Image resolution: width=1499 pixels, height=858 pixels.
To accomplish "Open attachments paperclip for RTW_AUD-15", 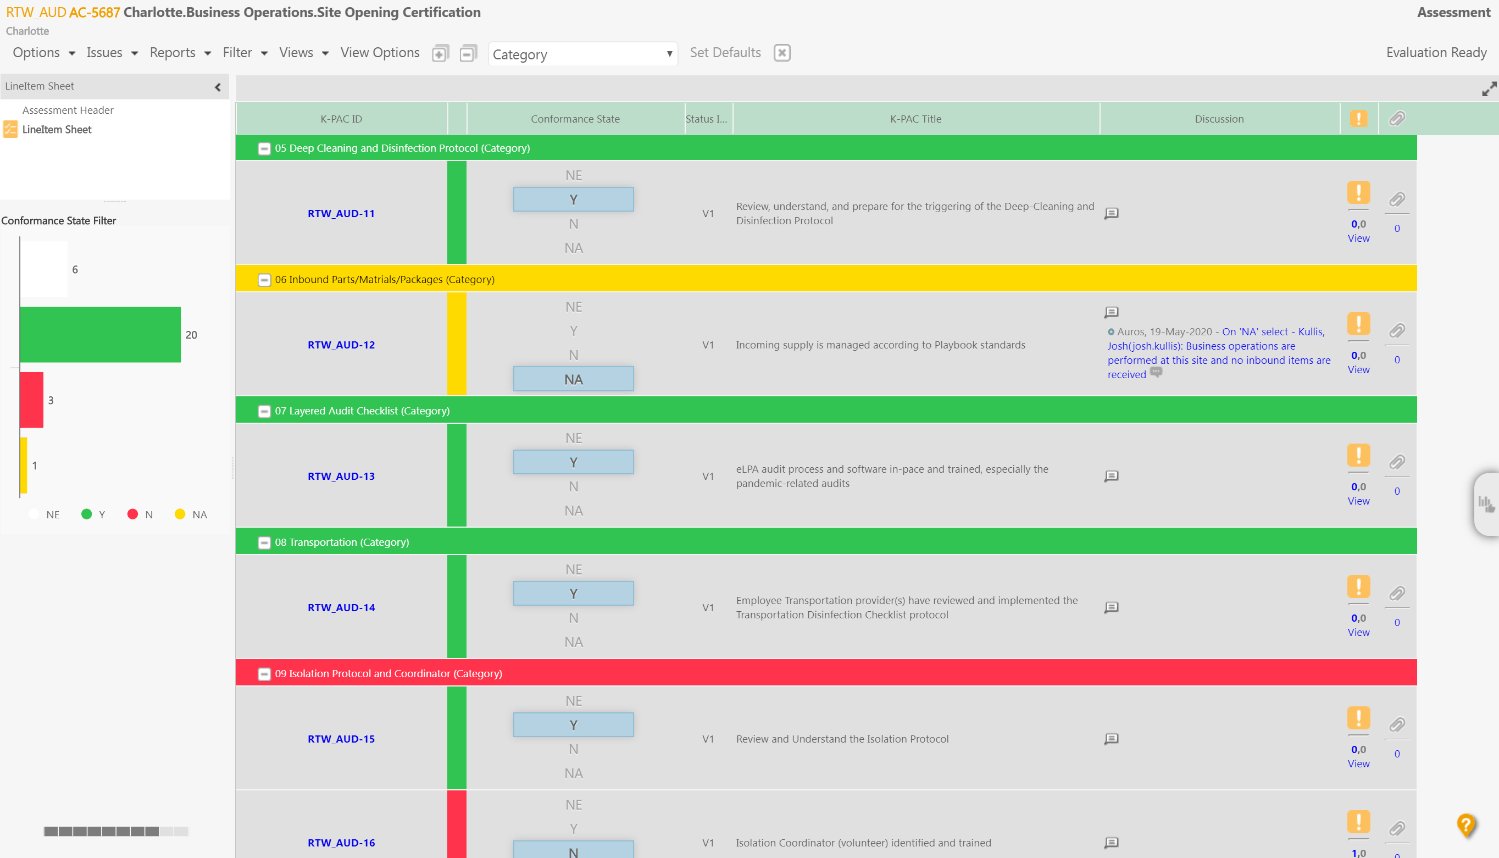I will tap(1397, 725).
